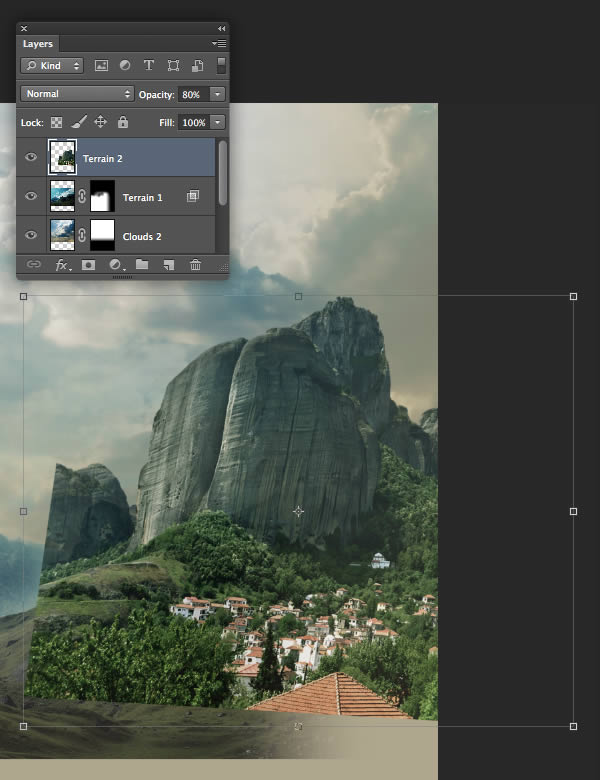
Task: Click the middle-right transform handle
Action: [573, 511]
